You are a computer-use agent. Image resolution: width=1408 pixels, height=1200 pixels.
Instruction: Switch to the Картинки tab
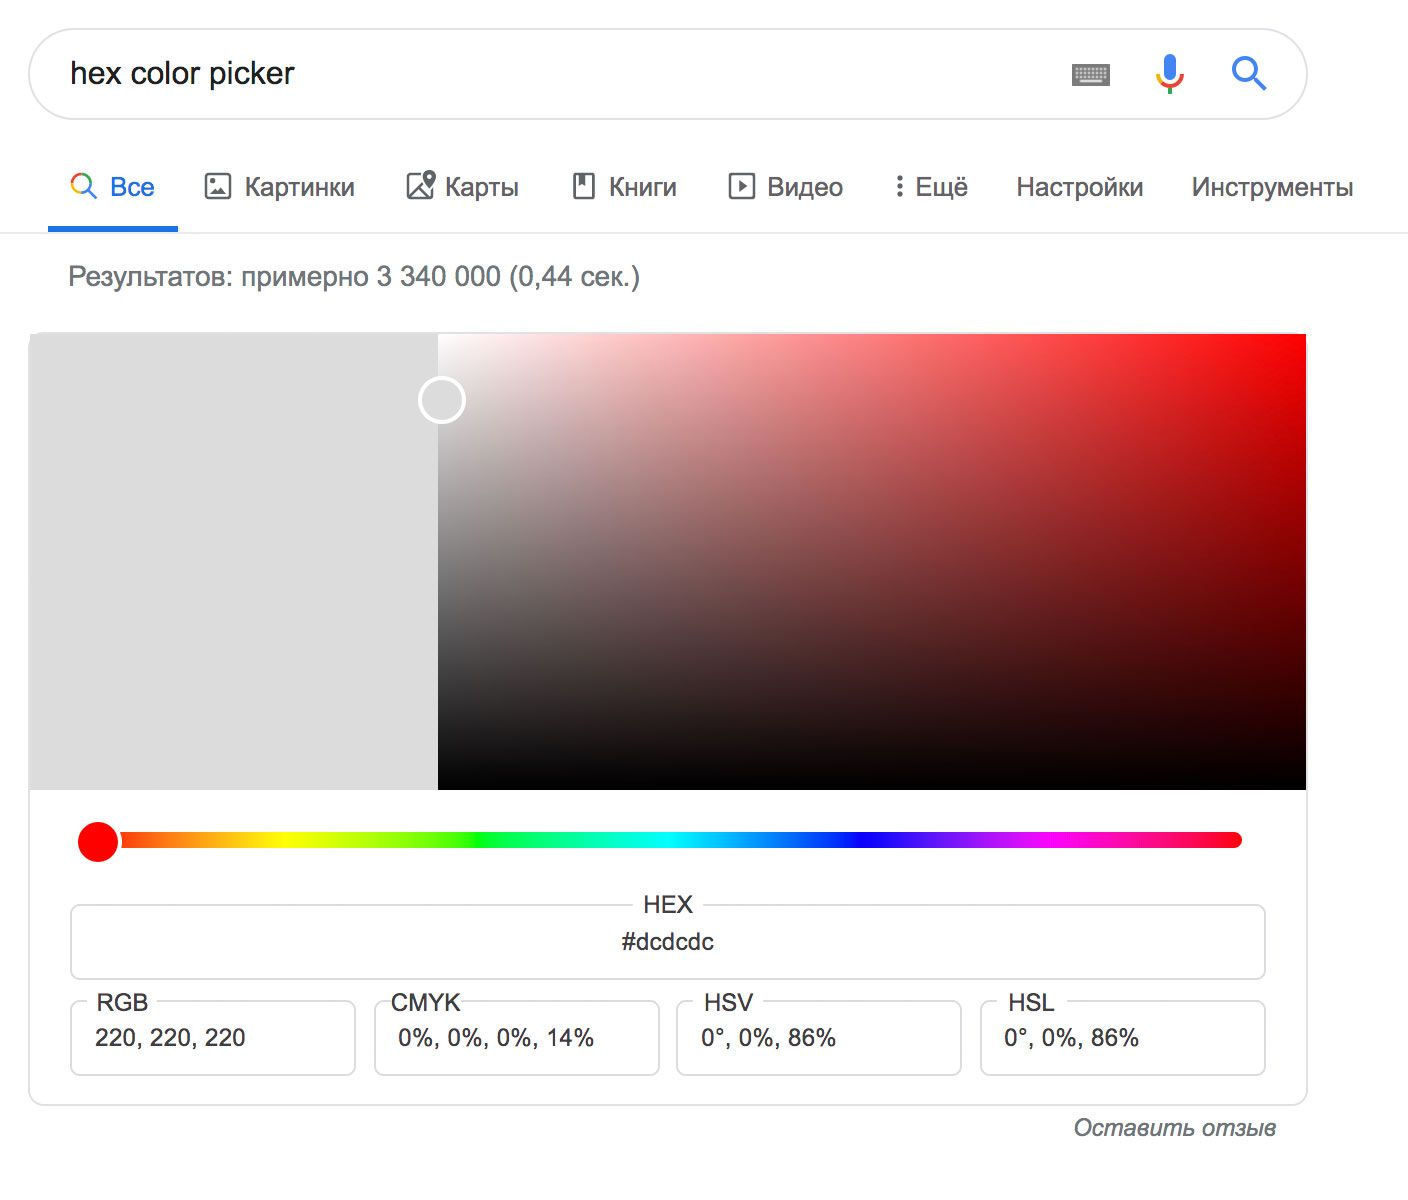coord(280,187)
